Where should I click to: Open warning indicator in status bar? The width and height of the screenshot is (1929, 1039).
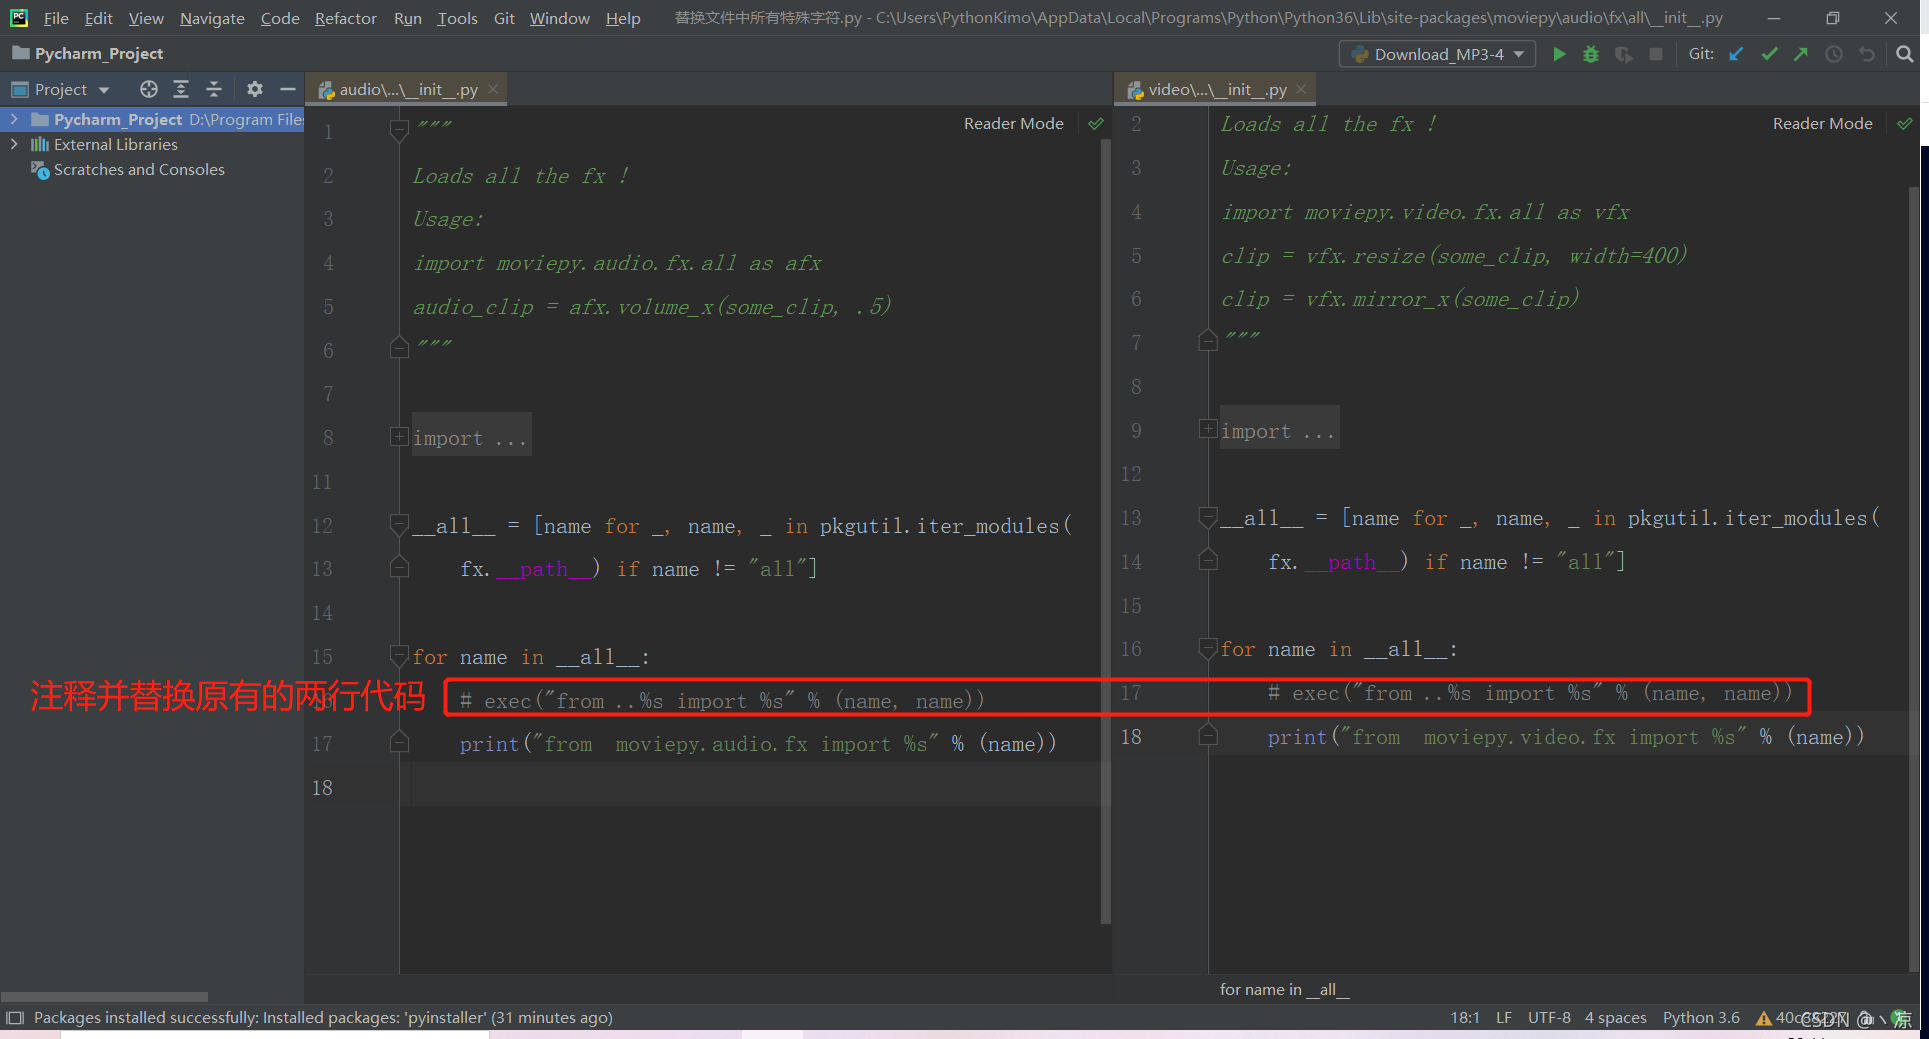point(1763,1018)
